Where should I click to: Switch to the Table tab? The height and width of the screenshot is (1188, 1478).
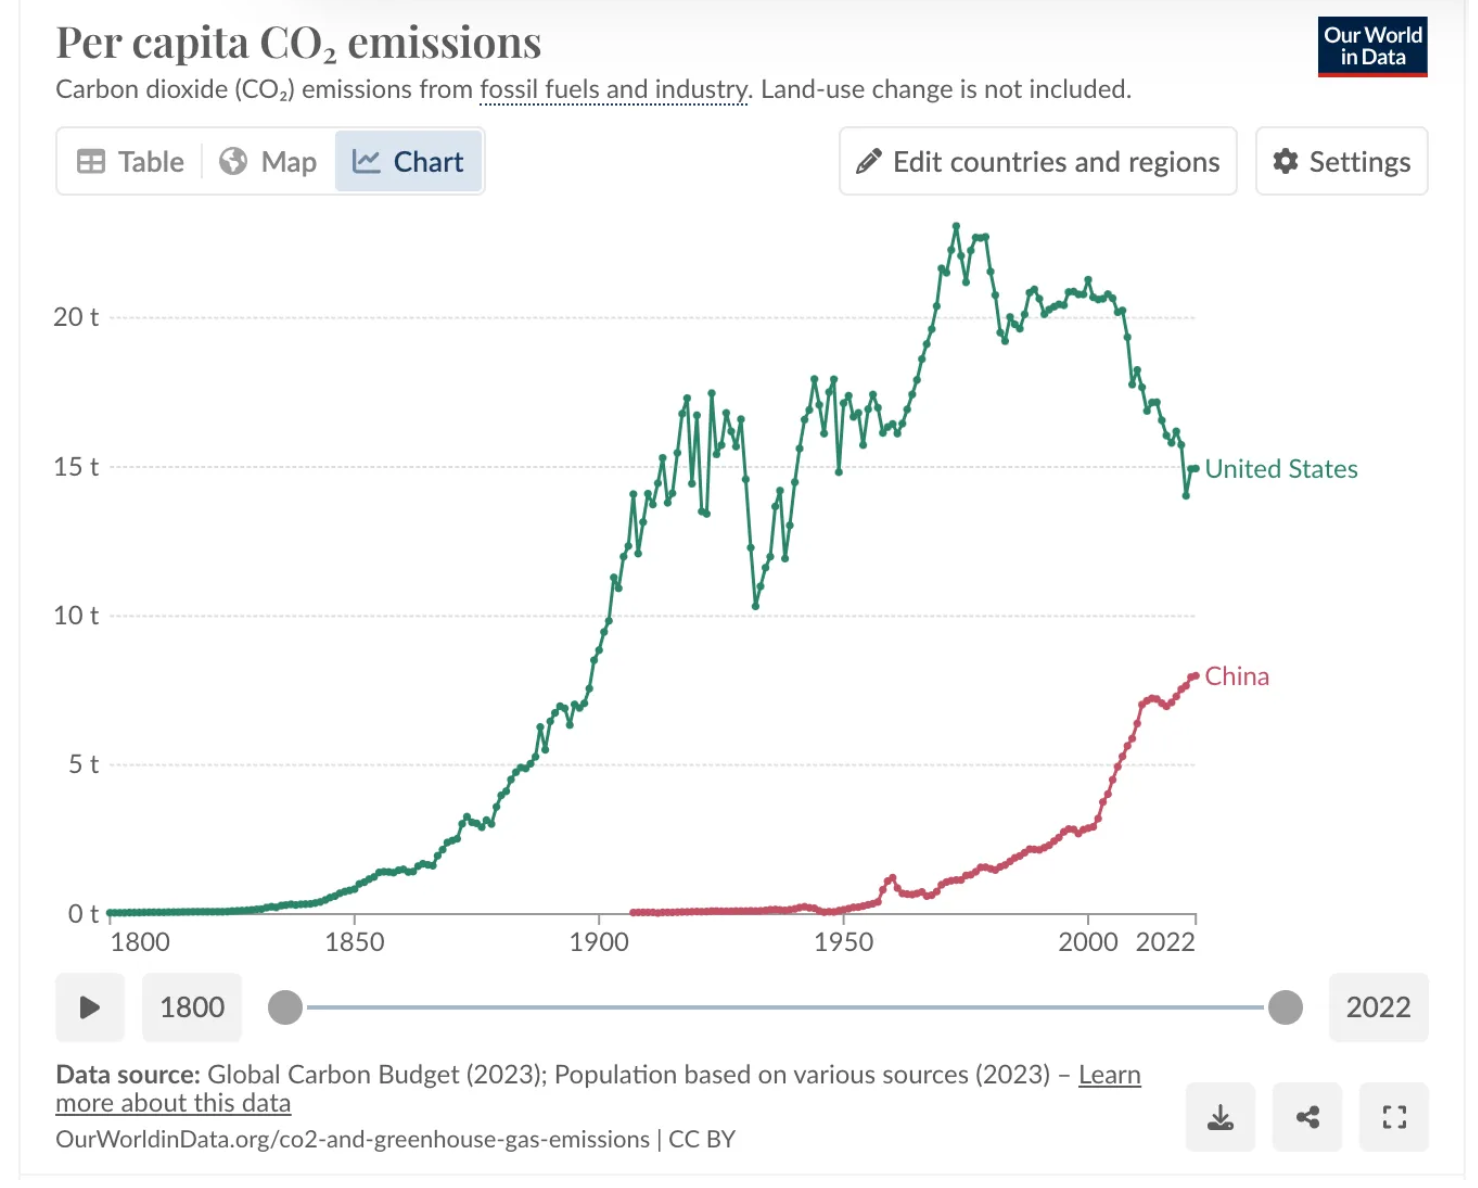[x=131, y=162]
